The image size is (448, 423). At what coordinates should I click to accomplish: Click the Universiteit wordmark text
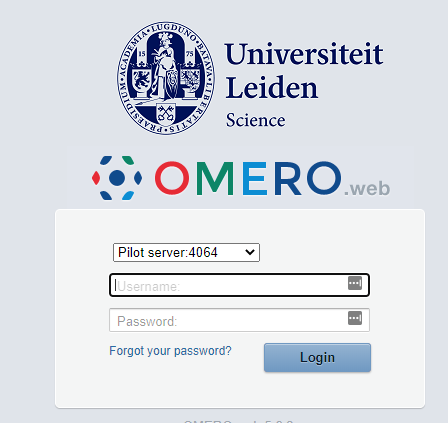[304, 54]
